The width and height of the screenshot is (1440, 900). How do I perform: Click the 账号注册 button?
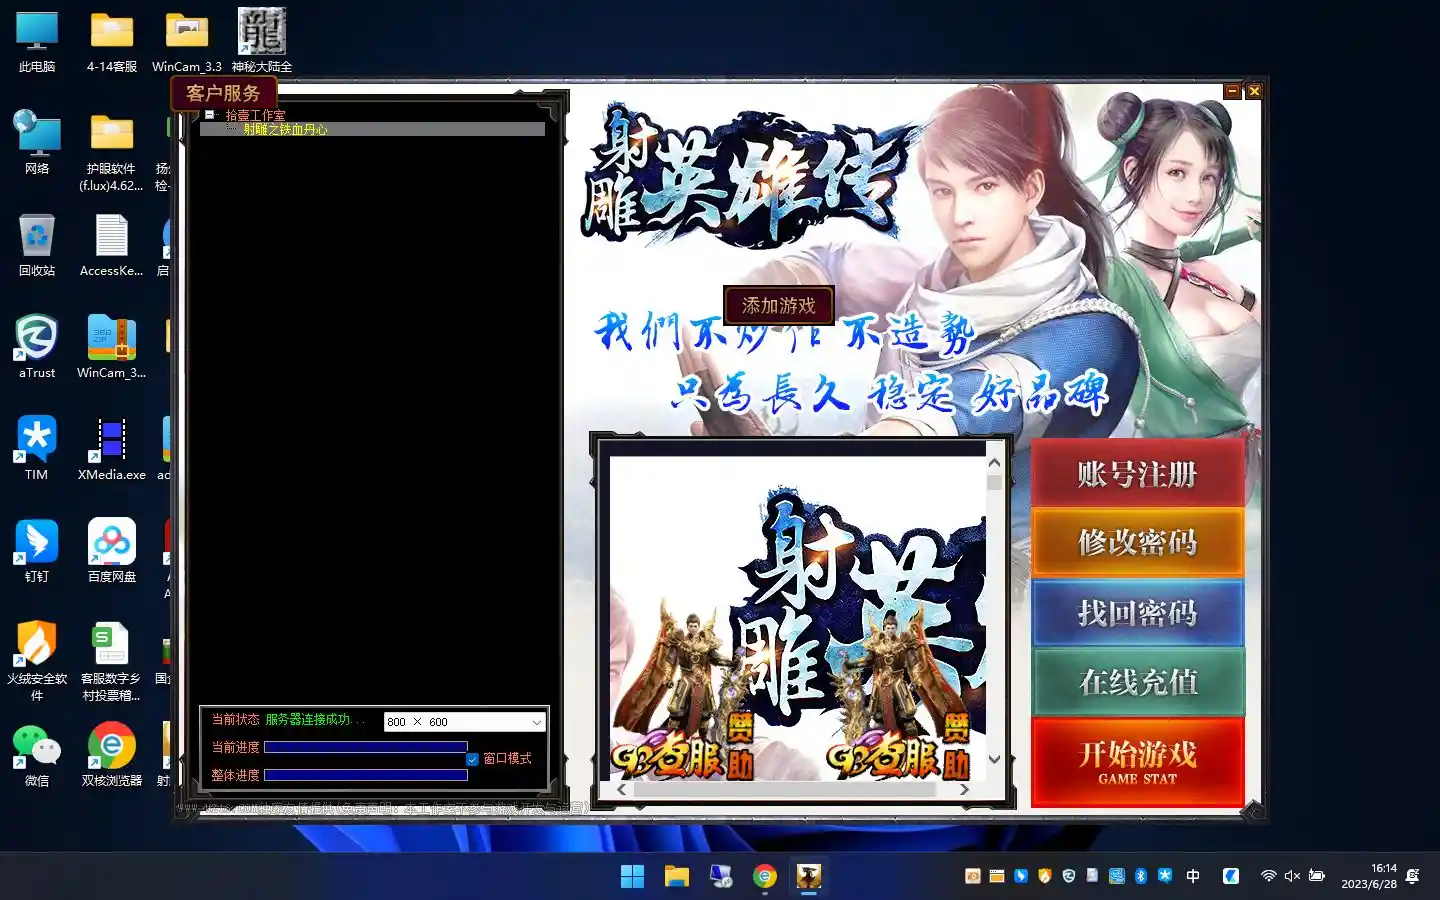1138,474
